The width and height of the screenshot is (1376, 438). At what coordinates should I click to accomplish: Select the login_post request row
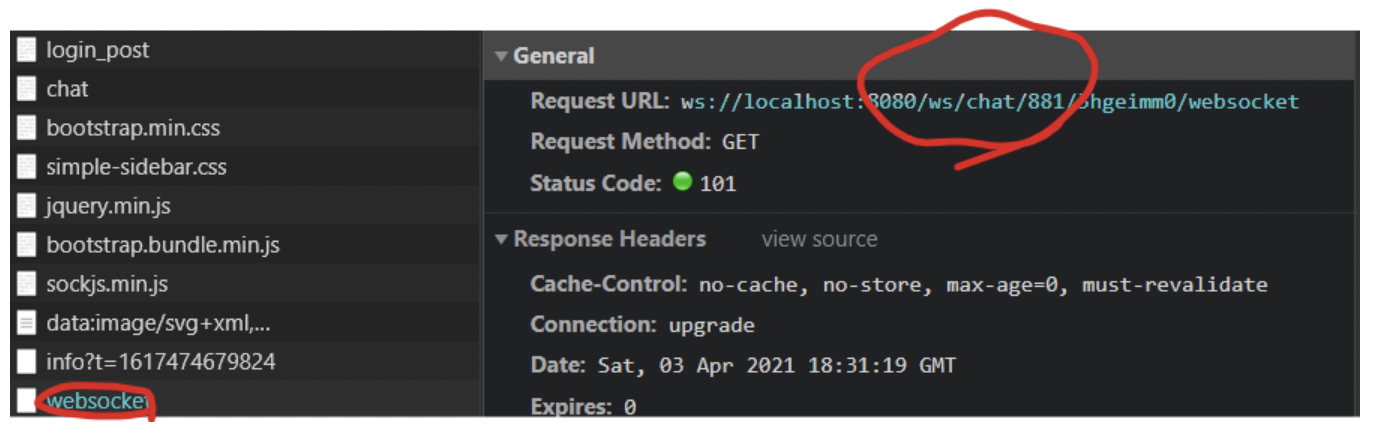[x=245, y=50]
